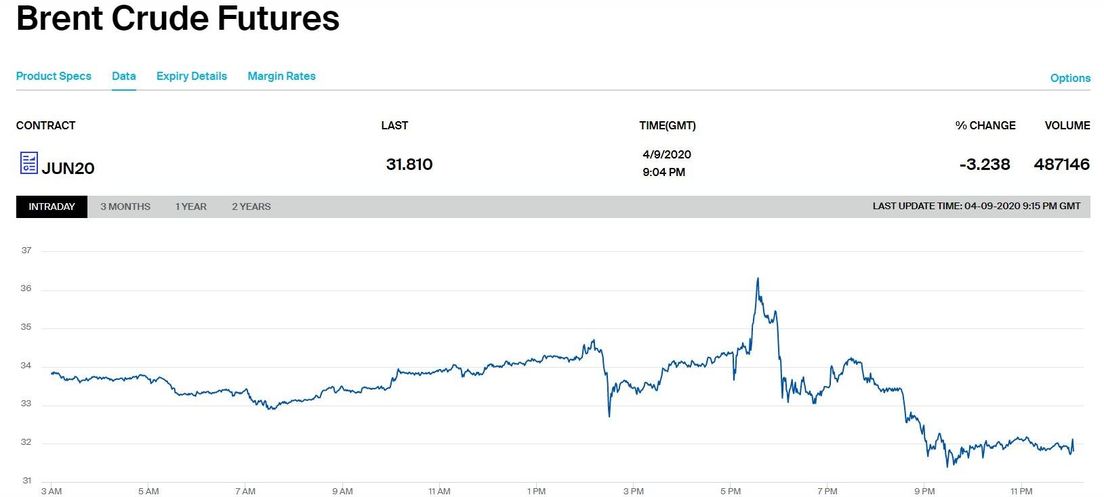
Task: Select the 3 MONTHS chart range
Action: (125, 207)
